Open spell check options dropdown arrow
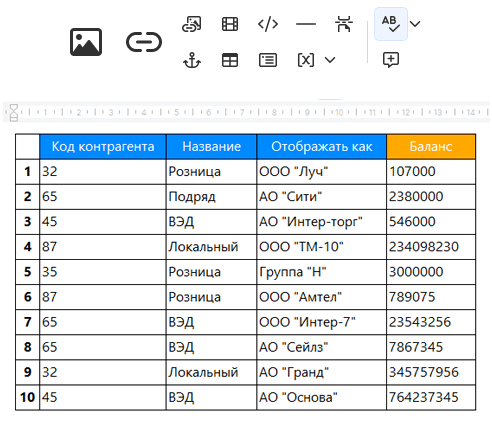Screen dimensions: 492x421 pos(415,24)
